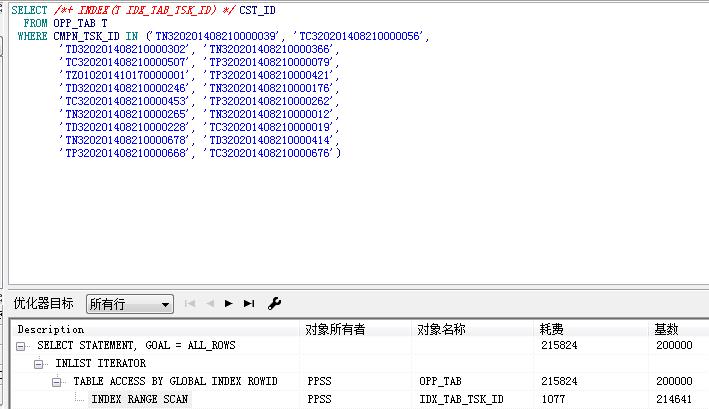Collapse TABLE ACCESS BY GLOBAL INDEX ROWID node
This screenshot has height=409, width=709.
(x=57, y=382)
